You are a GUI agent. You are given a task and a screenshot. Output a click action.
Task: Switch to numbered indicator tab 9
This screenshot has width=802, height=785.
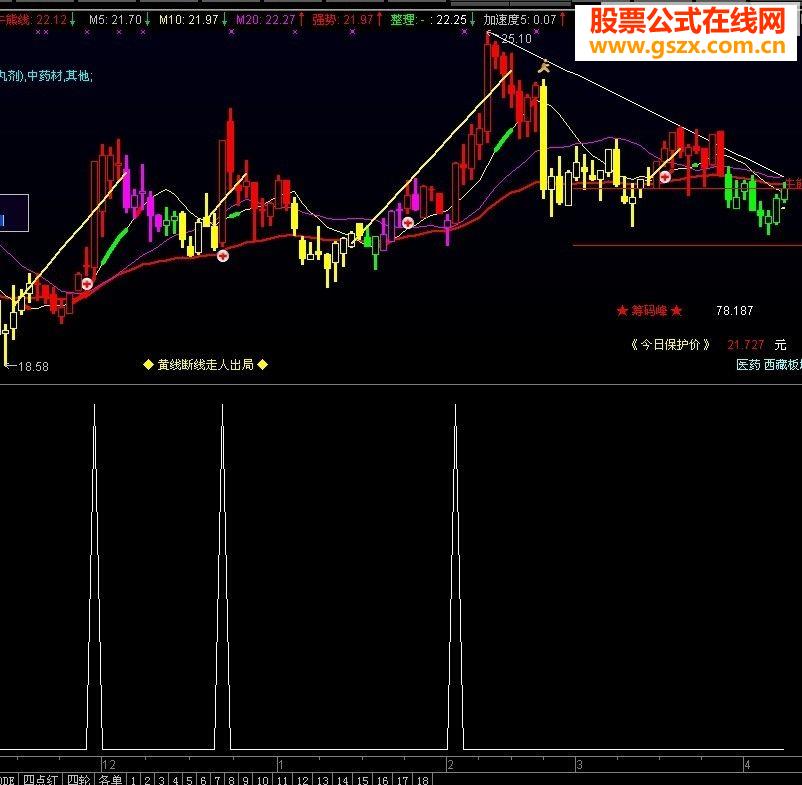246,780
